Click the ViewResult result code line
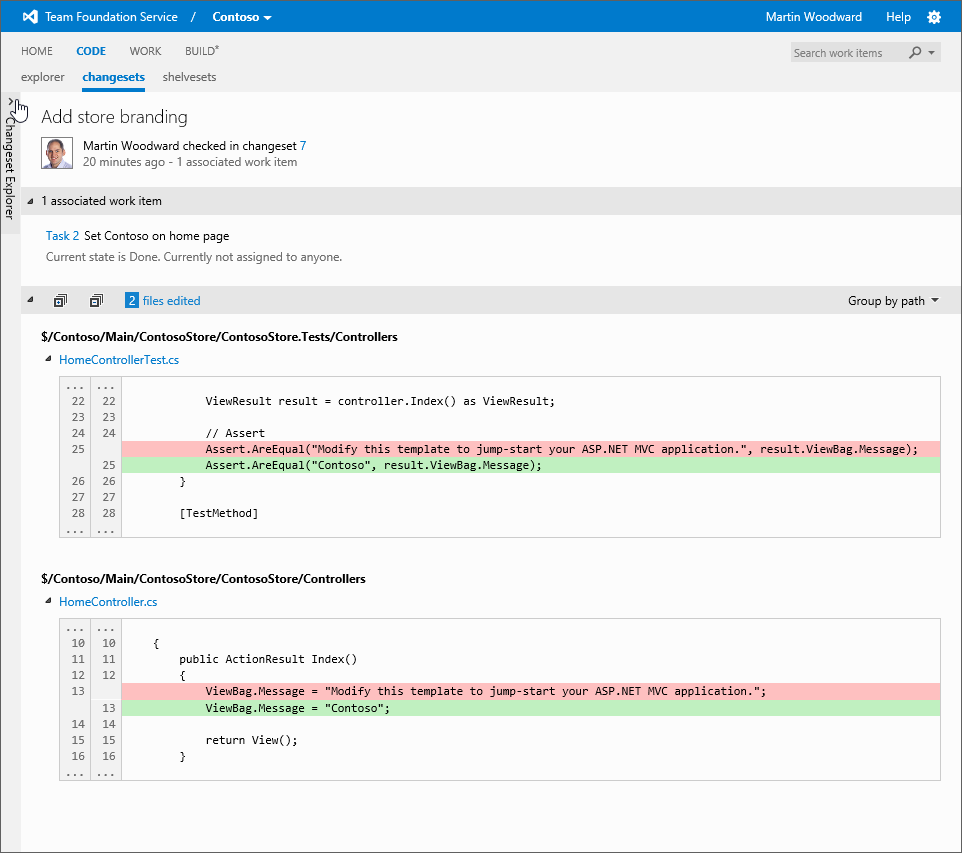Screen dimensions: 962x853 tap(380, 401)
